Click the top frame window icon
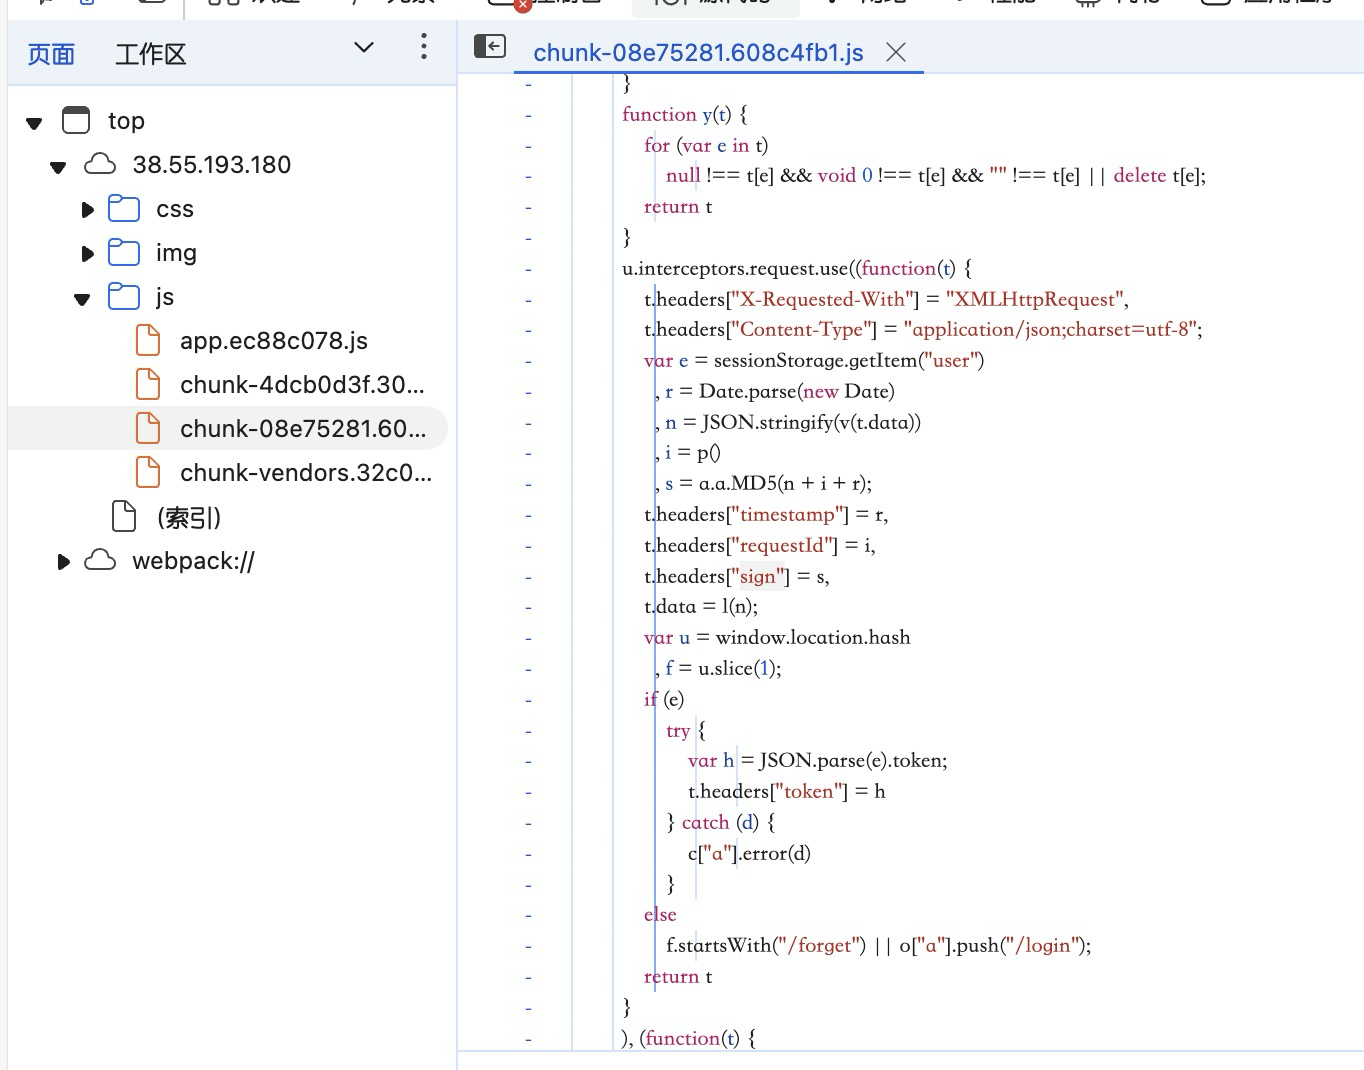Viewport: 1364px width, 1070px height. tap(76, 121)
